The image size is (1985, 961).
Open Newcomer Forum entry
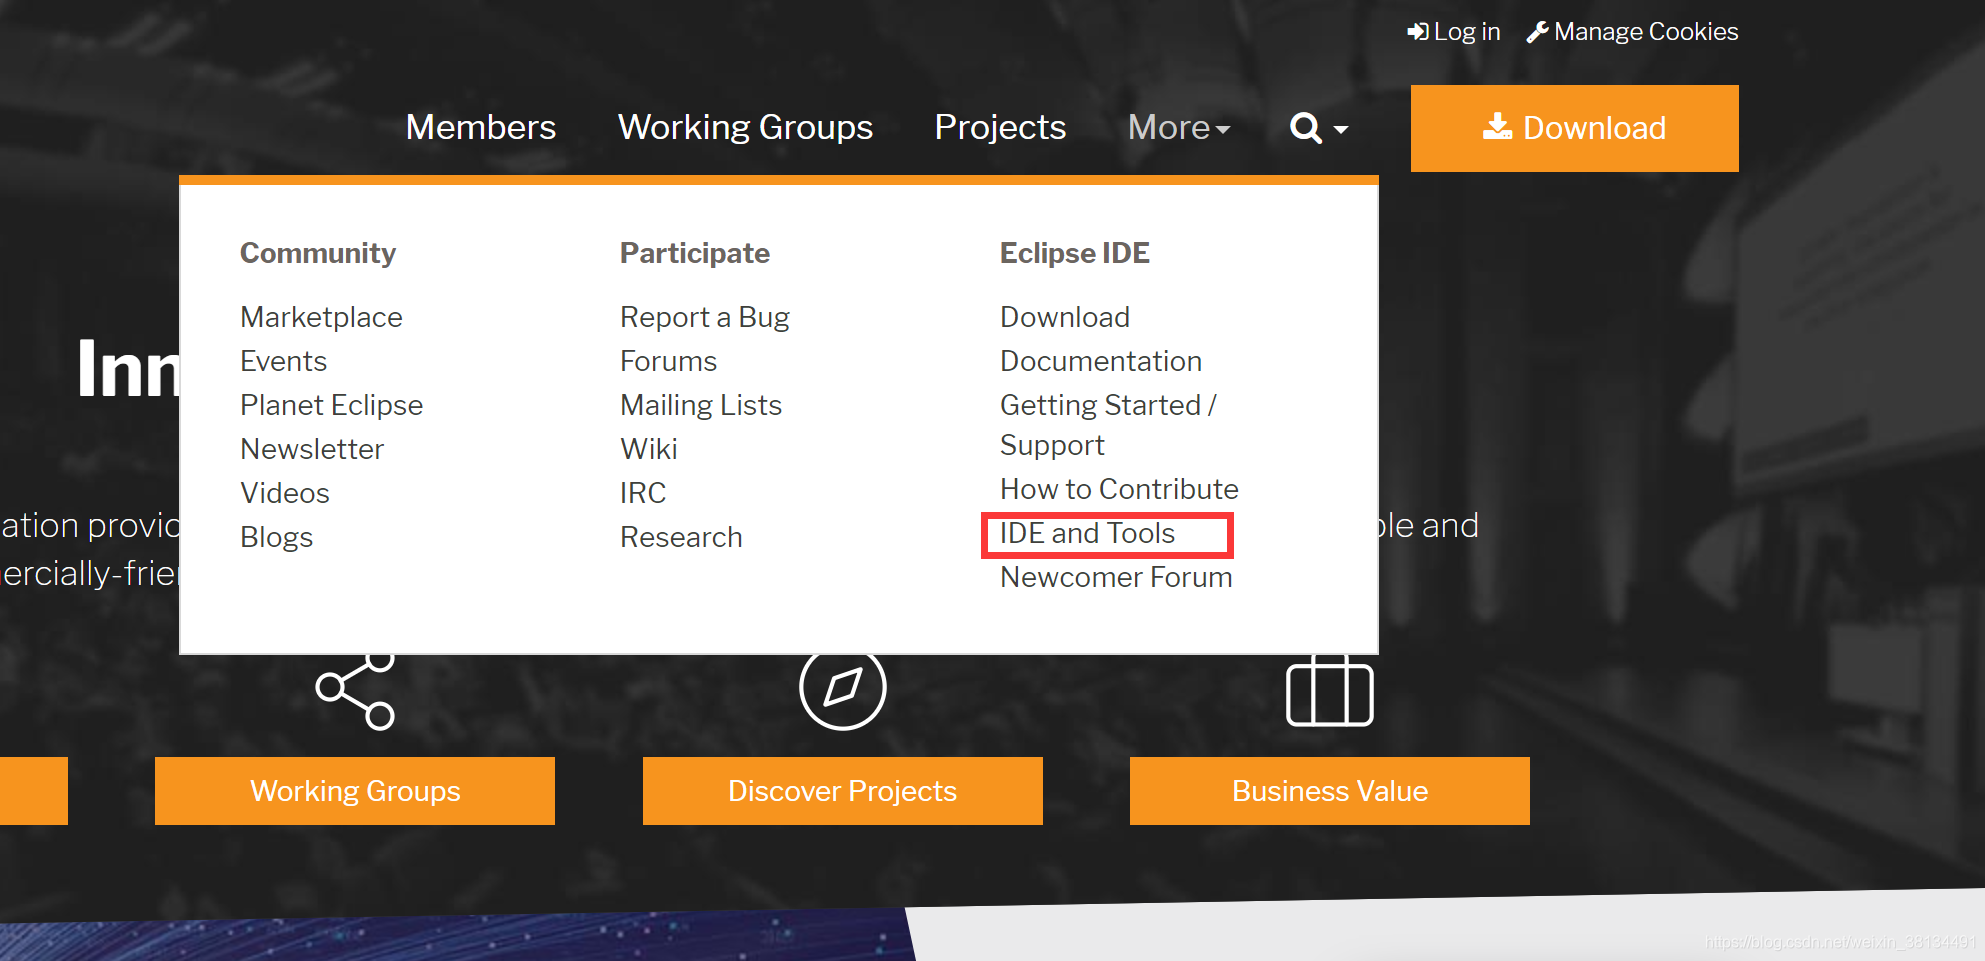(1116, 577)
